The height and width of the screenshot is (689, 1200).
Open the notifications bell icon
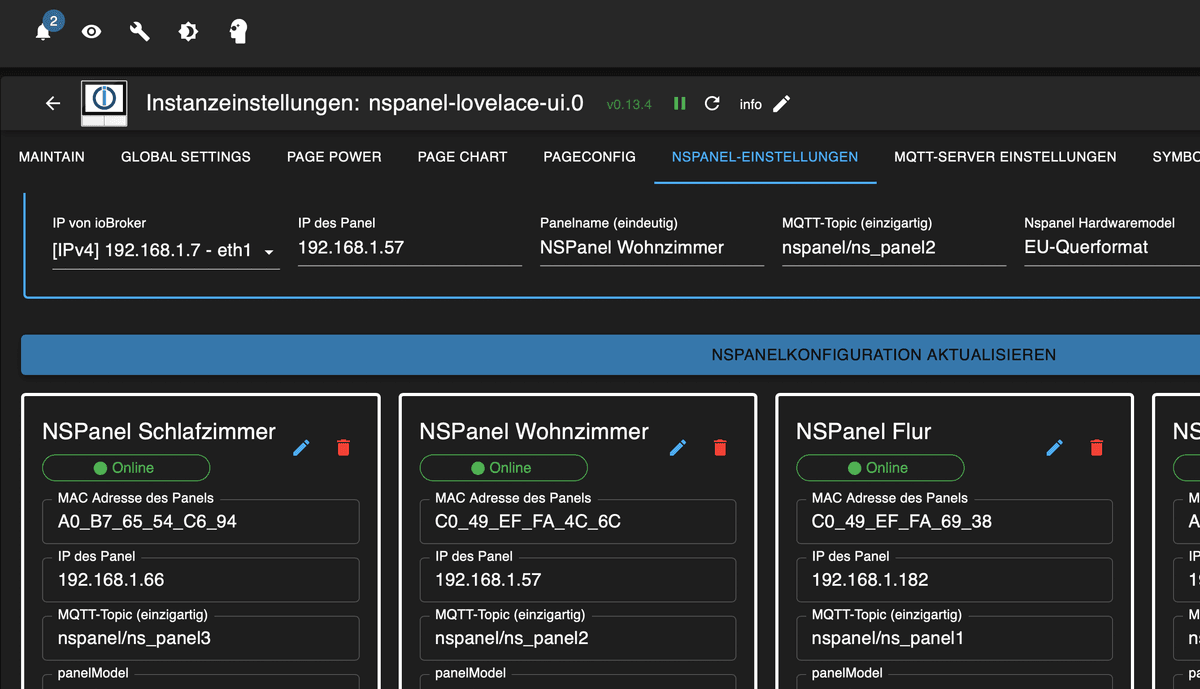(x=43, y=32)
